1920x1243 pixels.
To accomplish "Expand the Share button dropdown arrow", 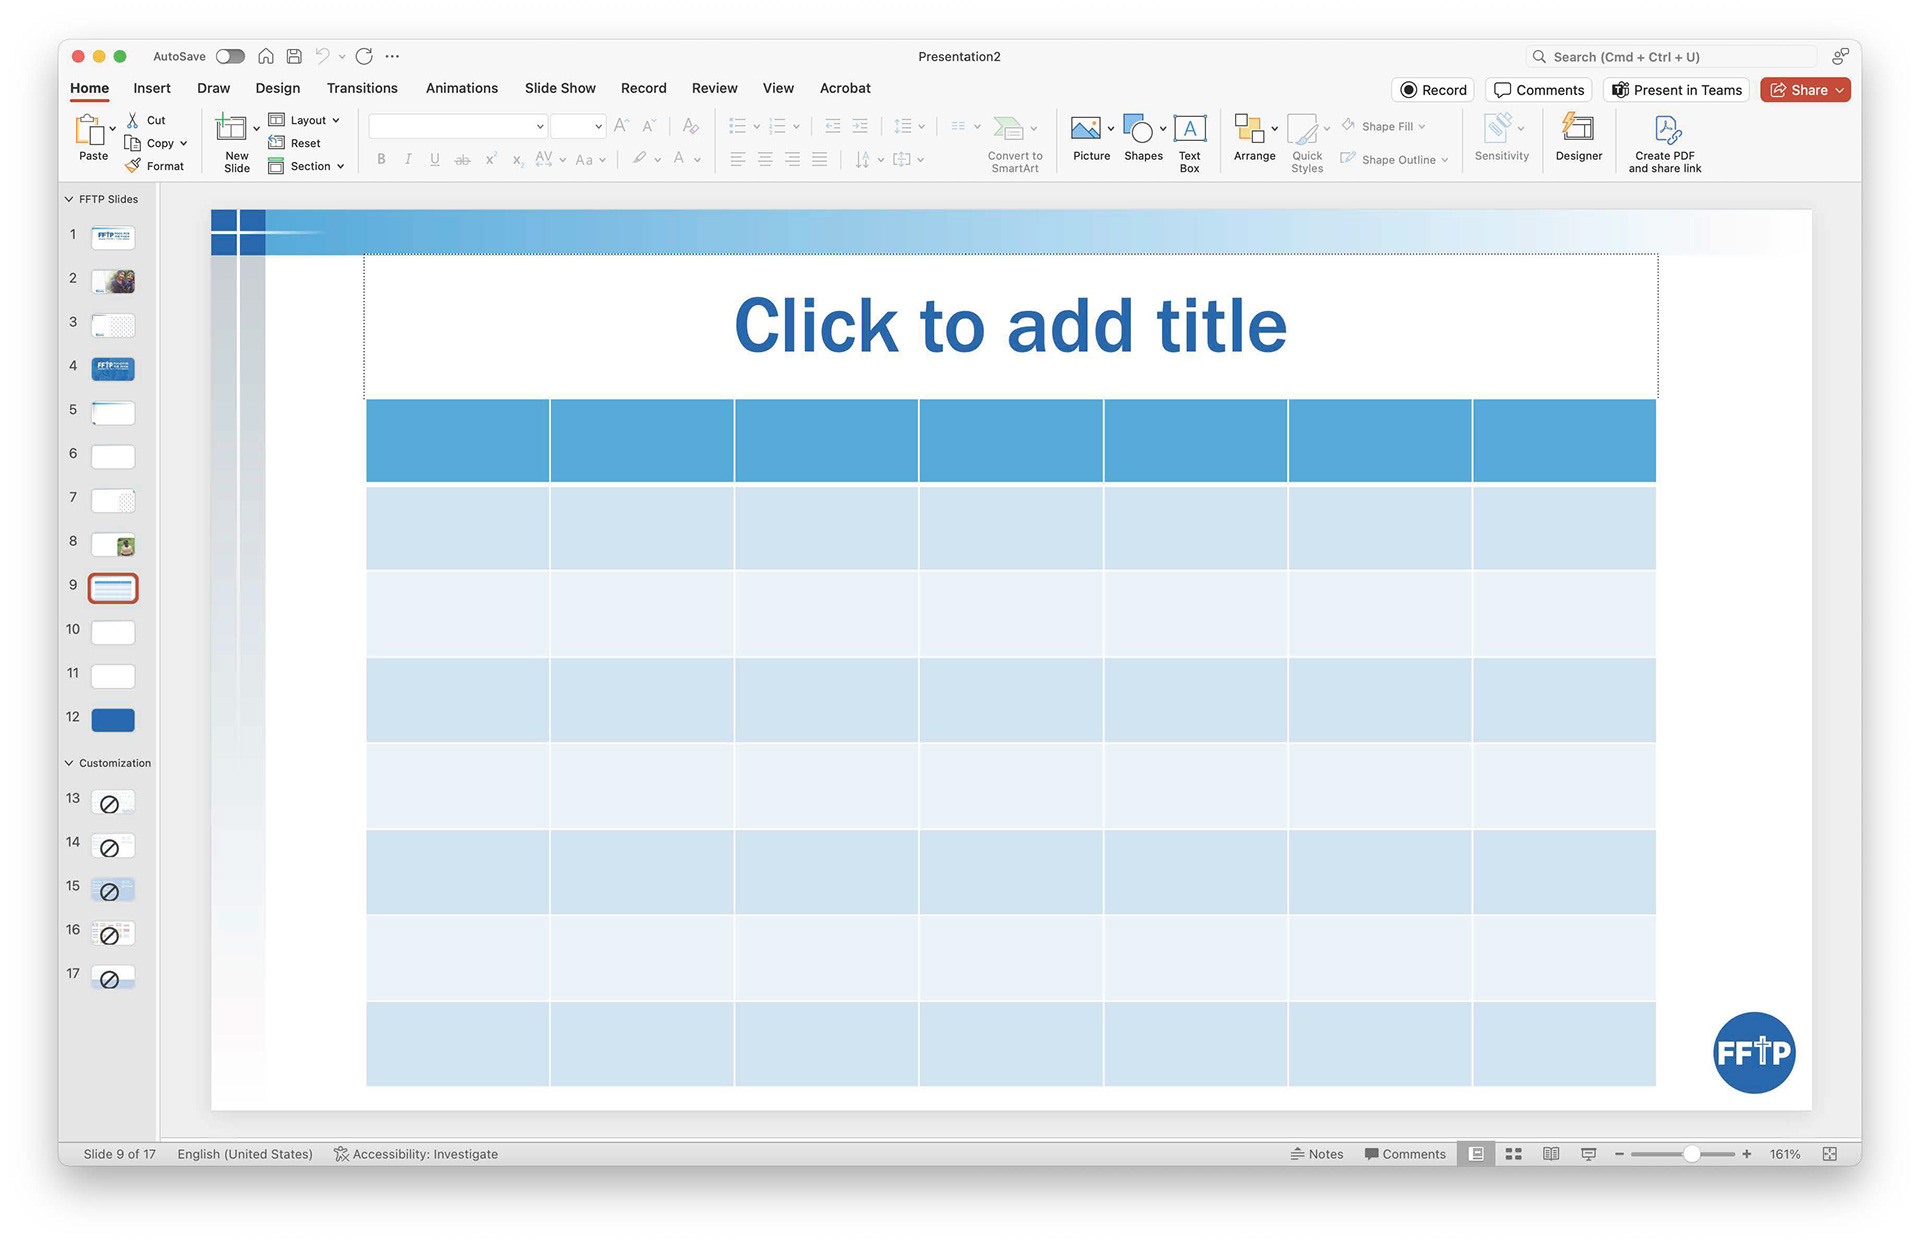I will coord(1840,90).
